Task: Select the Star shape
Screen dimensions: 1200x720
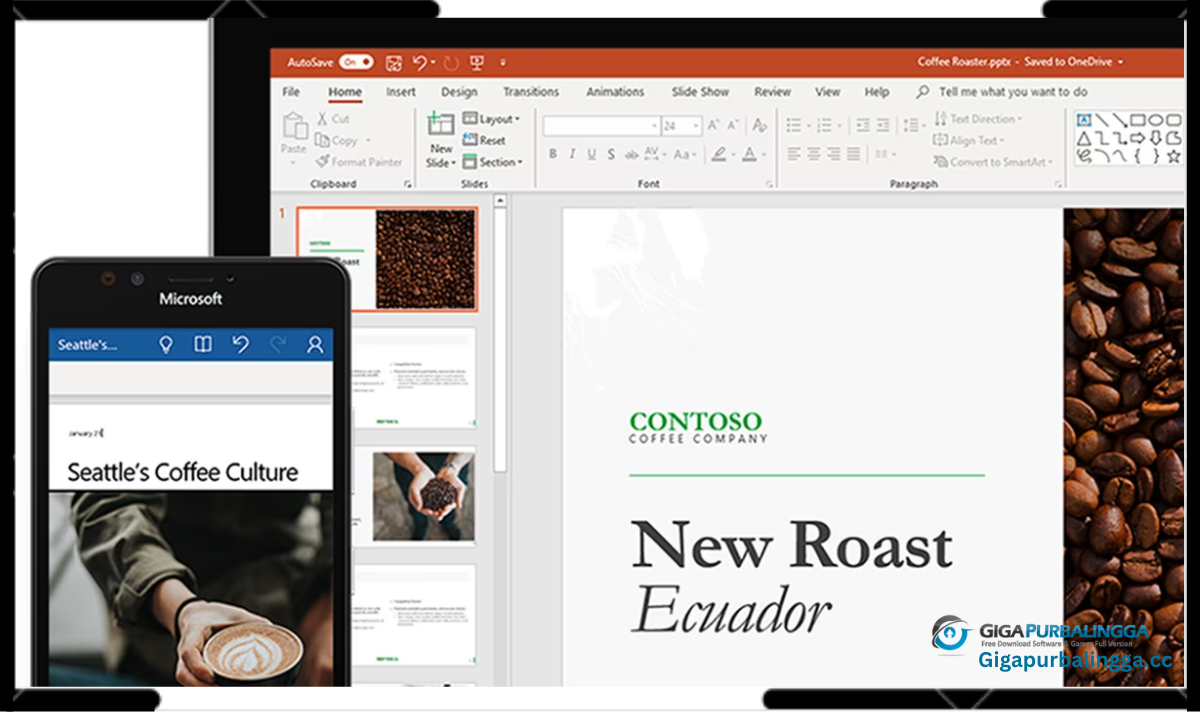Action: 1174,157
